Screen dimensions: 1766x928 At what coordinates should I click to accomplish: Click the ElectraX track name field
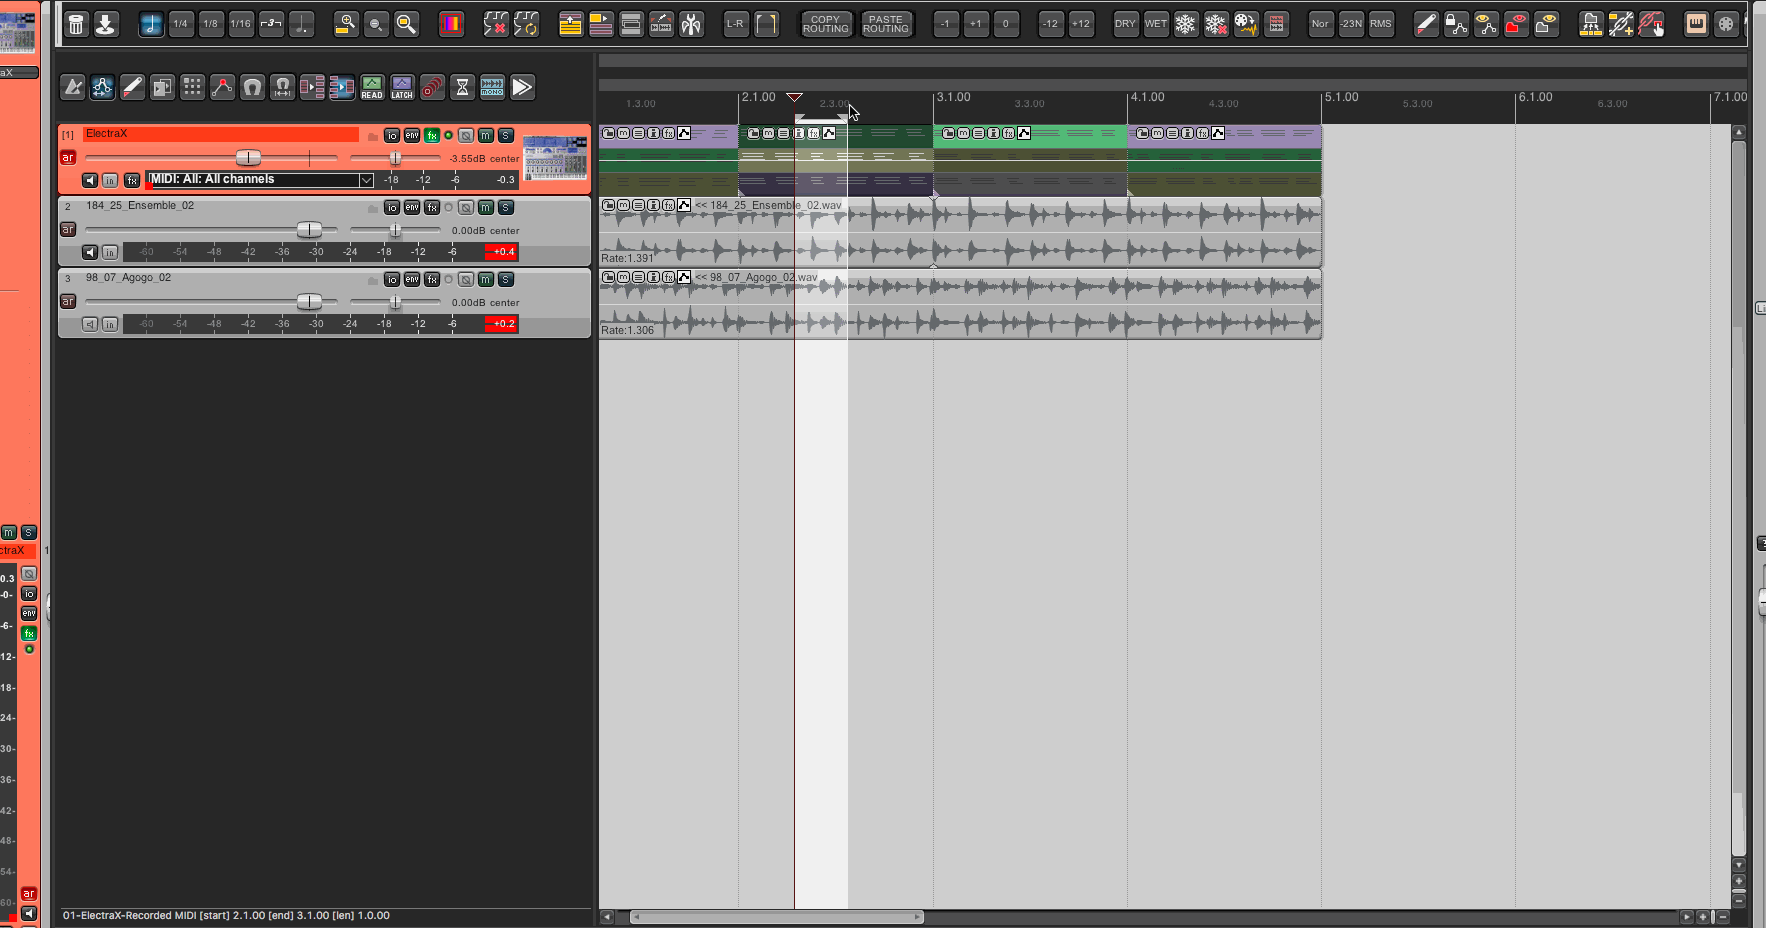pos(221,134)
